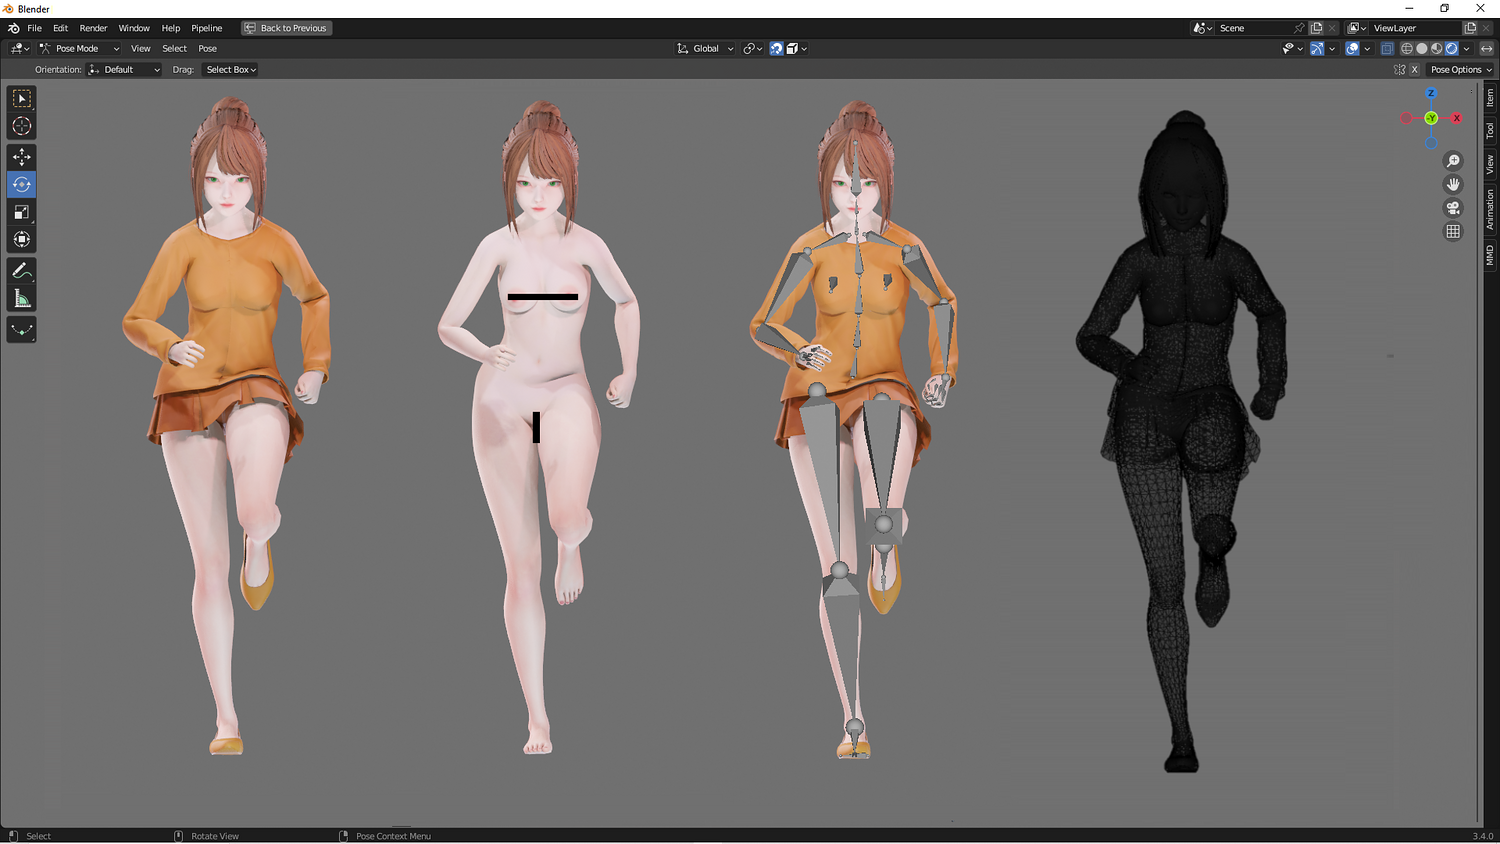Click the blue Z axis on the gizmo
The height and width of the screenshot is (844, 1500).
(x=1431, y=93)
